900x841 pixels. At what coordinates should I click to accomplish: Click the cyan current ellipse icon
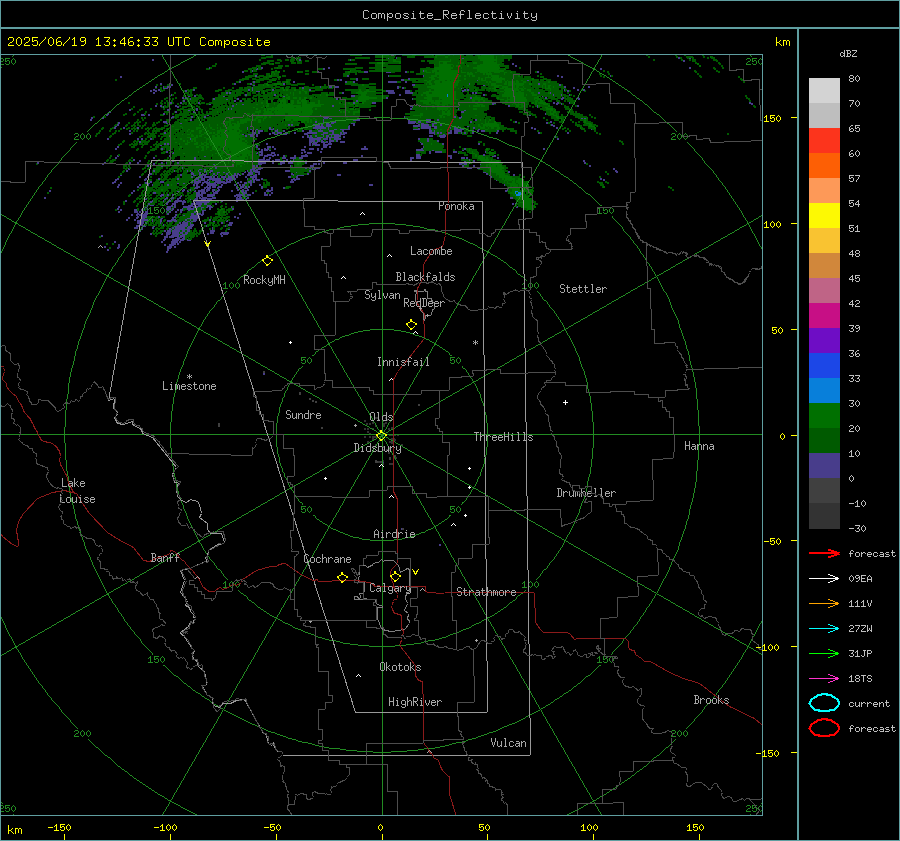pyautogui.click(x=824, y=703)
